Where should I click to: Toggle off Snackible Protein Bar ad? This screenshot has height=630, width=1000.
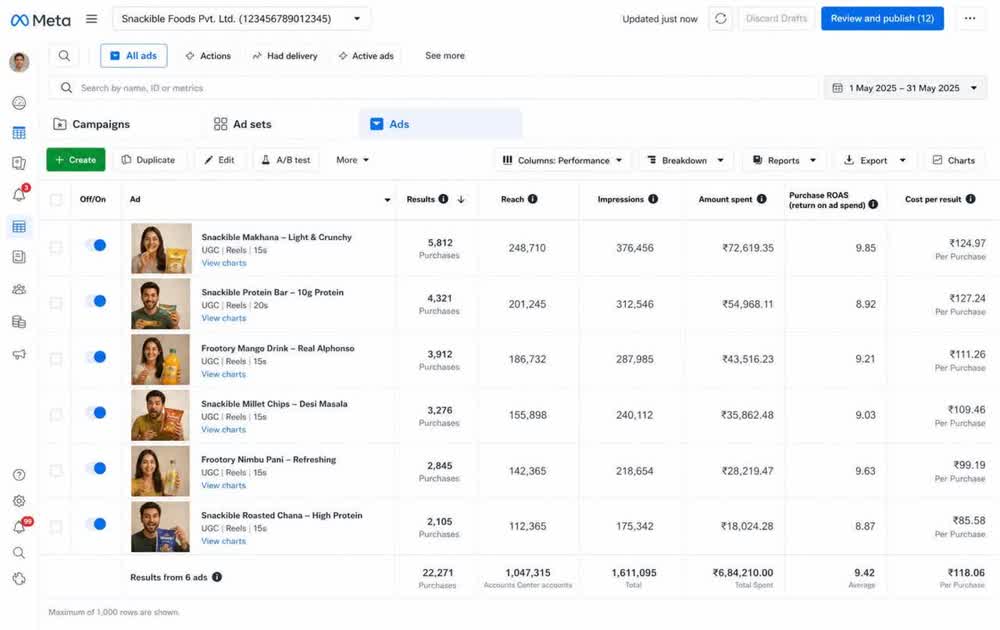96,301
